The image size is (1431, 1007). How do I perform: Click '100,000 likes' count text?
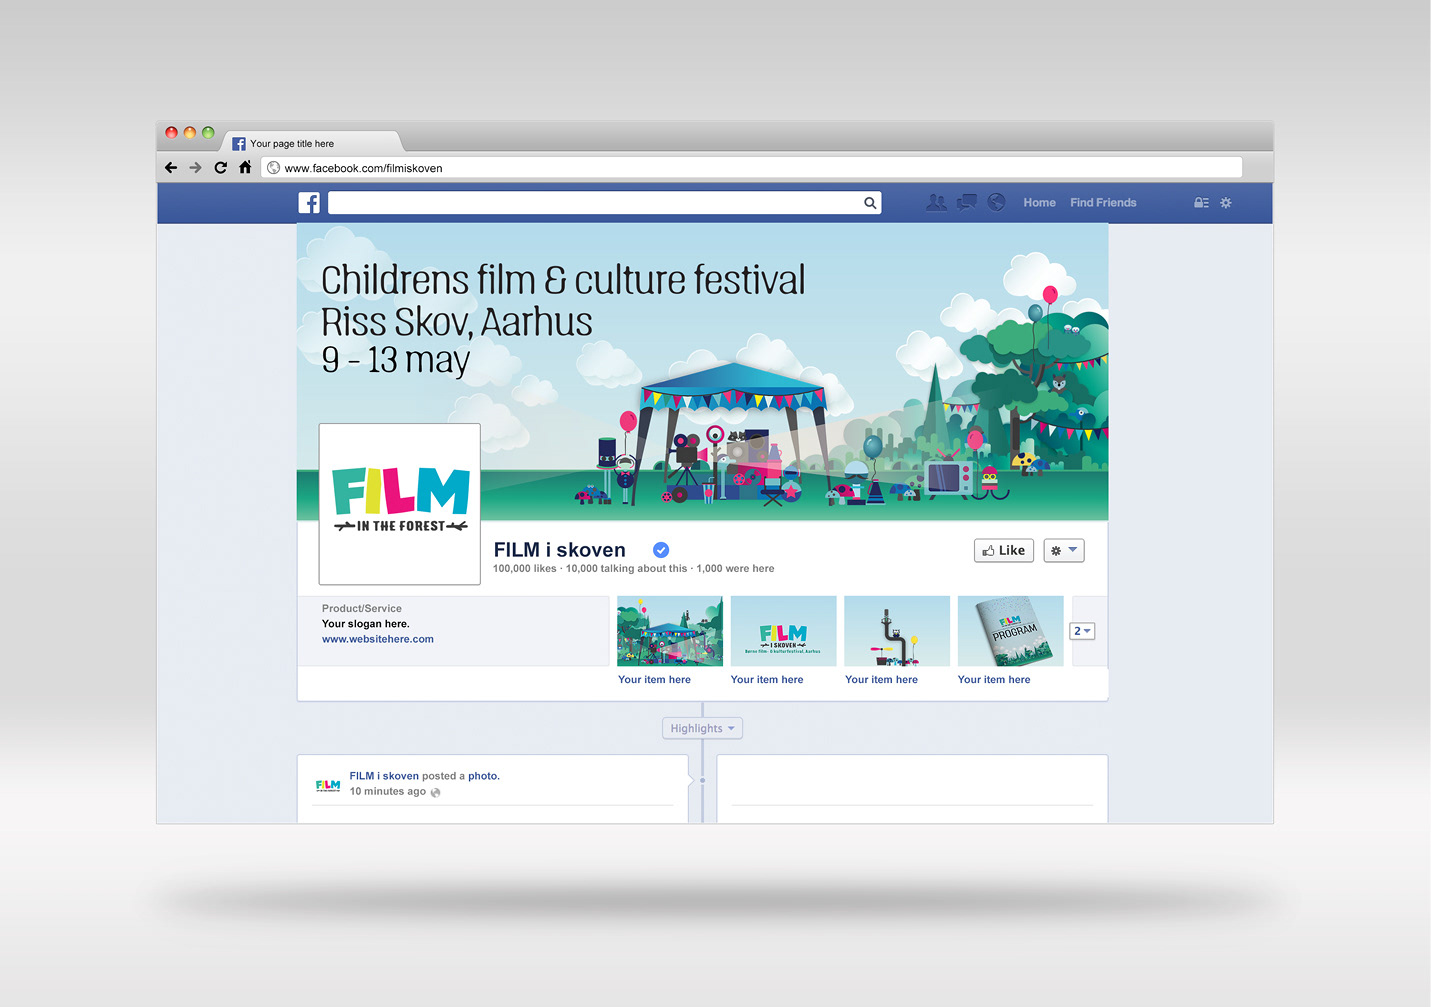click(x=525, y=568)
